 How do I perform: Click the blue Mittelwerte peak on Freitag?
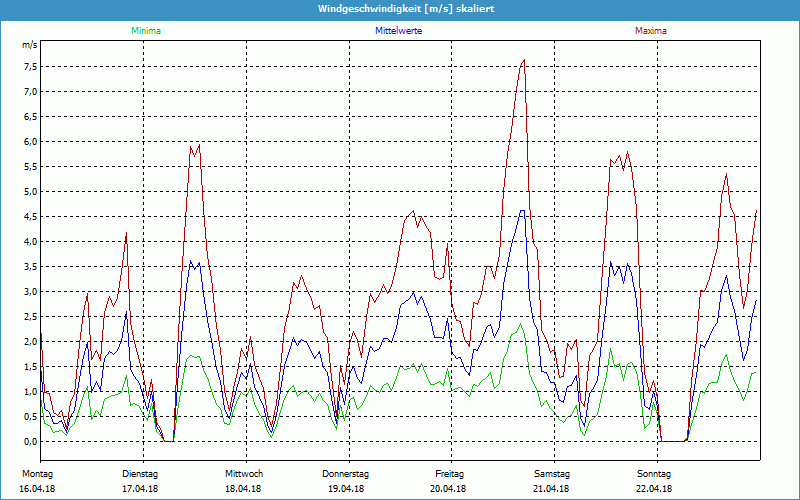click(522, 210)
